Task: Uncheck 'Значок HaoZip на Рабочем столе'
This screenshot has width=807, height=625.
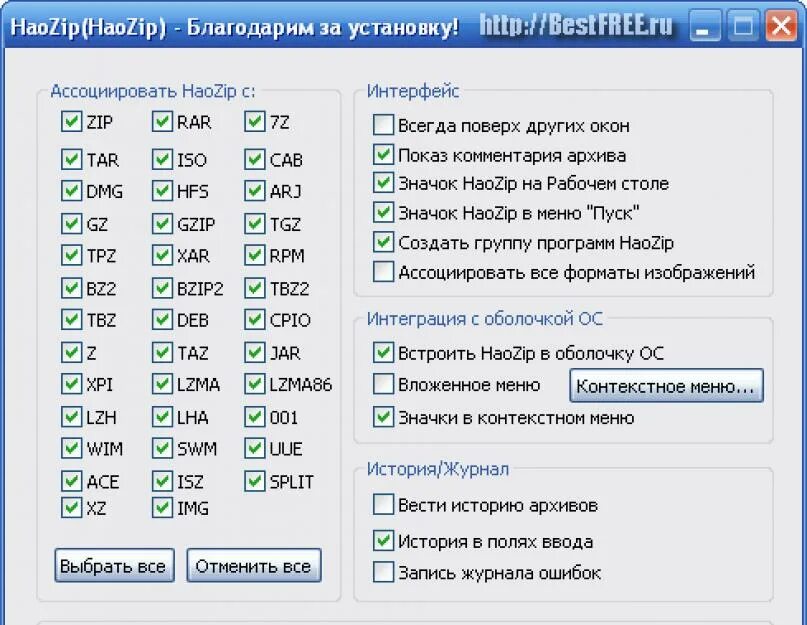Action: click(383, 183)
